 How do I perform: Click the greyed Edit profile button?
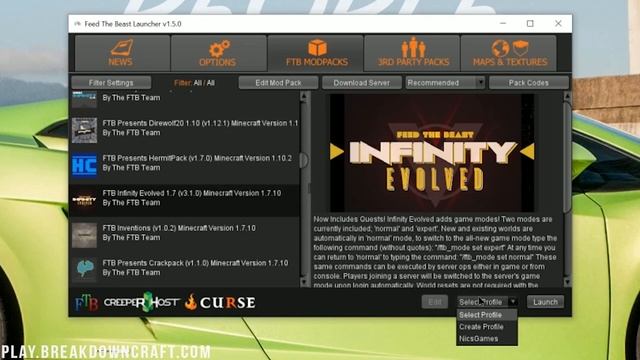[435, 302]
